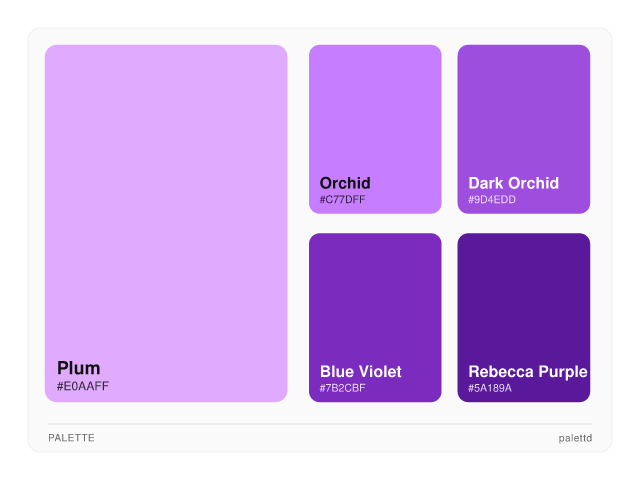
Task: Open the palettd brand link
Action: (575, 438)
